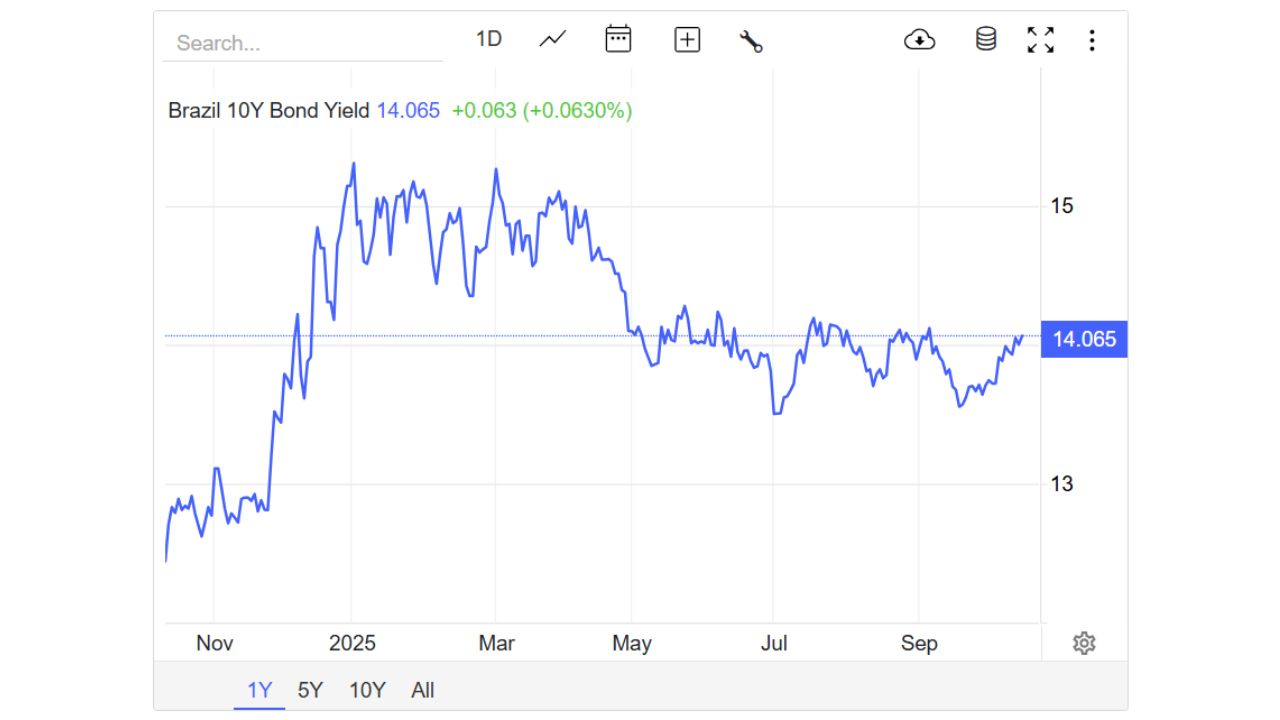Screen dimensions: 1280x720
Task: Switch to the 5Y time range
Action: 311,690
